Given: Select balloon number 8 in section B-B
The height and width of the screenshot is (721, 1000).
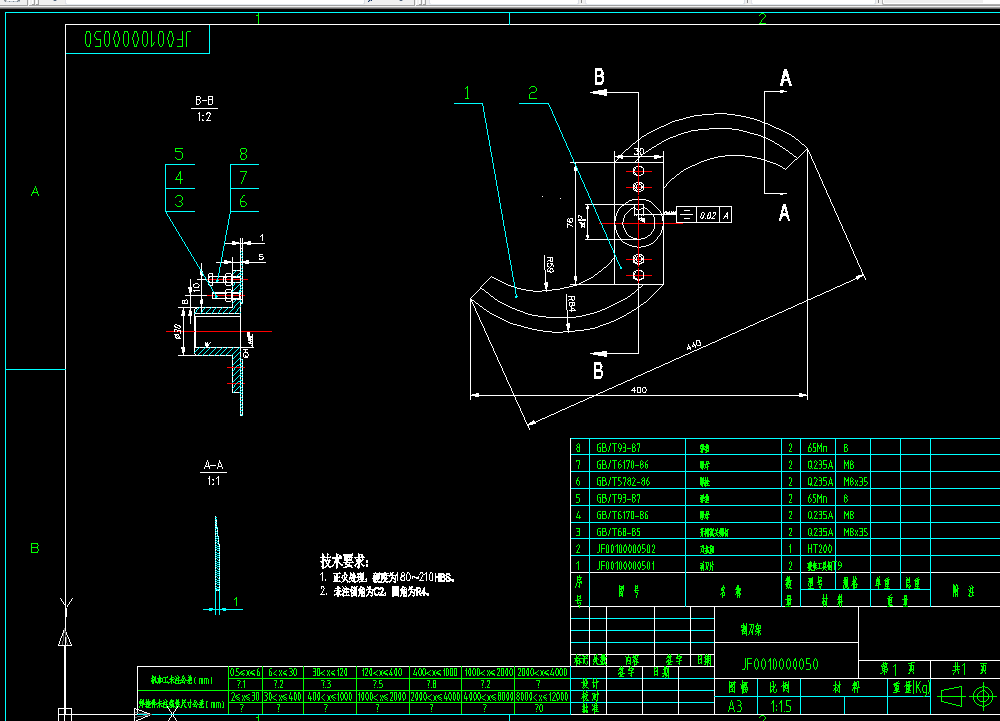Looking at the screenshot, I should (x=243, y=154).
